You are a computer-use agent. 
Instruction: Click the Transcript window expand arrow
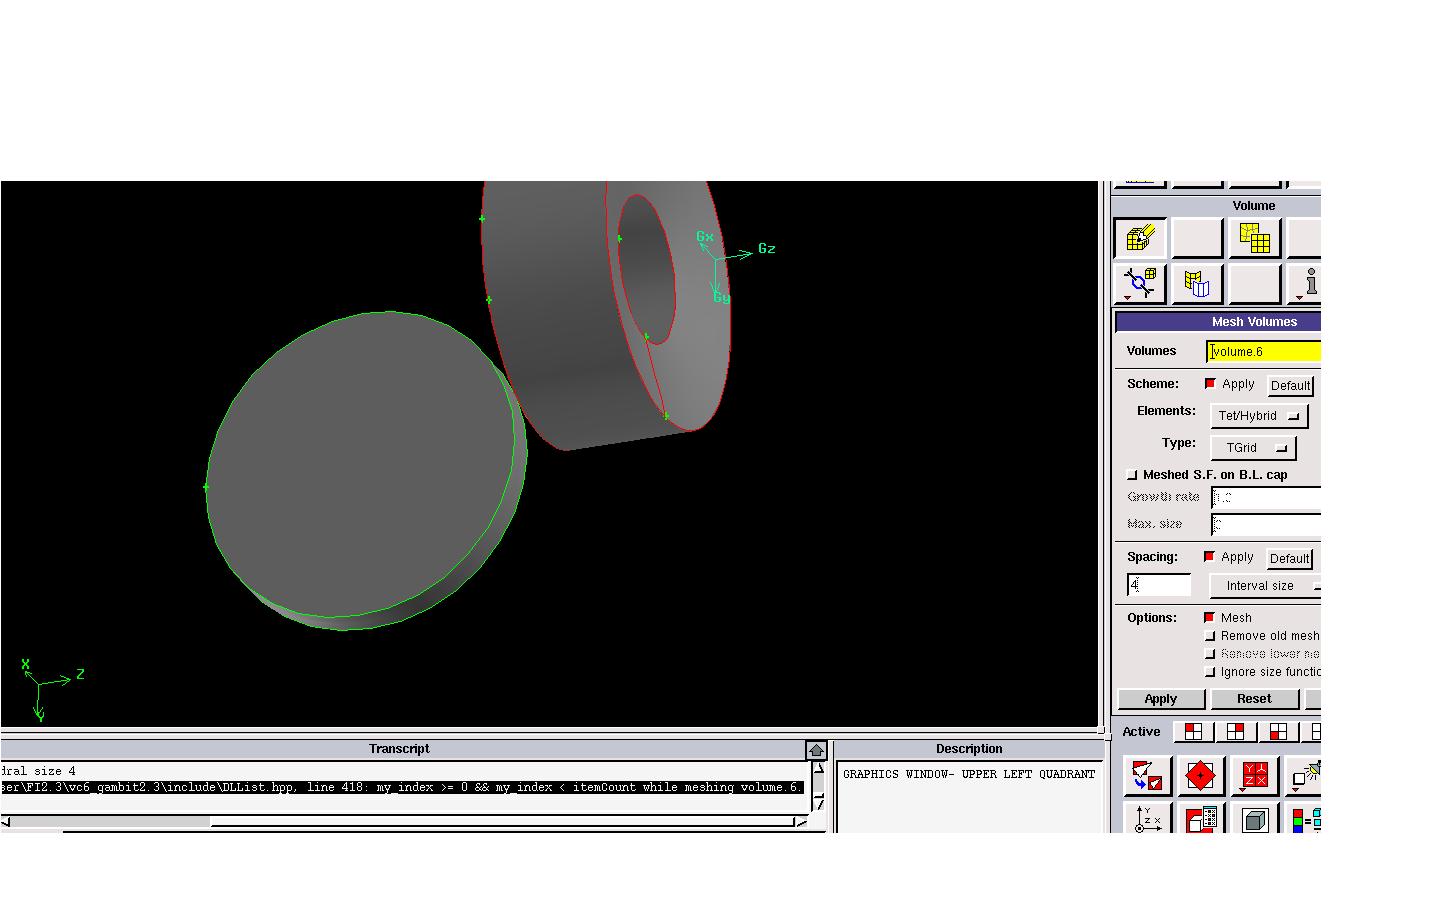[x=816, y=750]
